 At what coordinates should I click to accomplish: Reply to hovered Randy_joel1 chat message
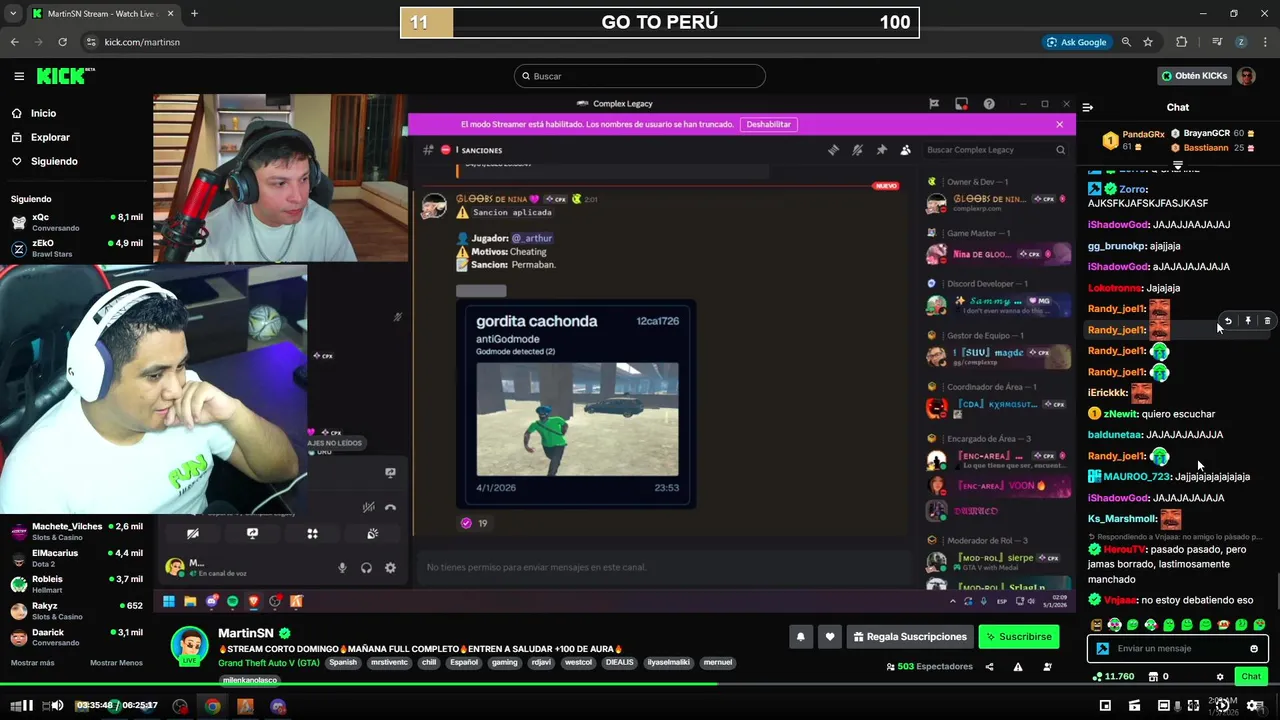click(1228, 321)
